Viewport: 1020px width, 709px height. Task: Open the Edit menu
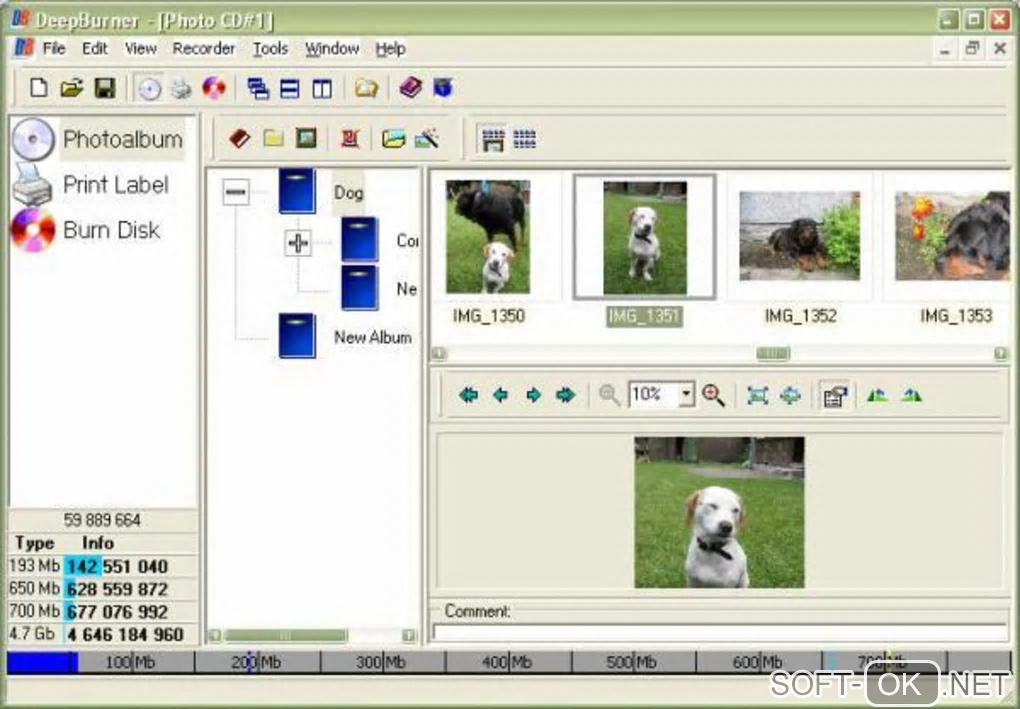point(95,48)
